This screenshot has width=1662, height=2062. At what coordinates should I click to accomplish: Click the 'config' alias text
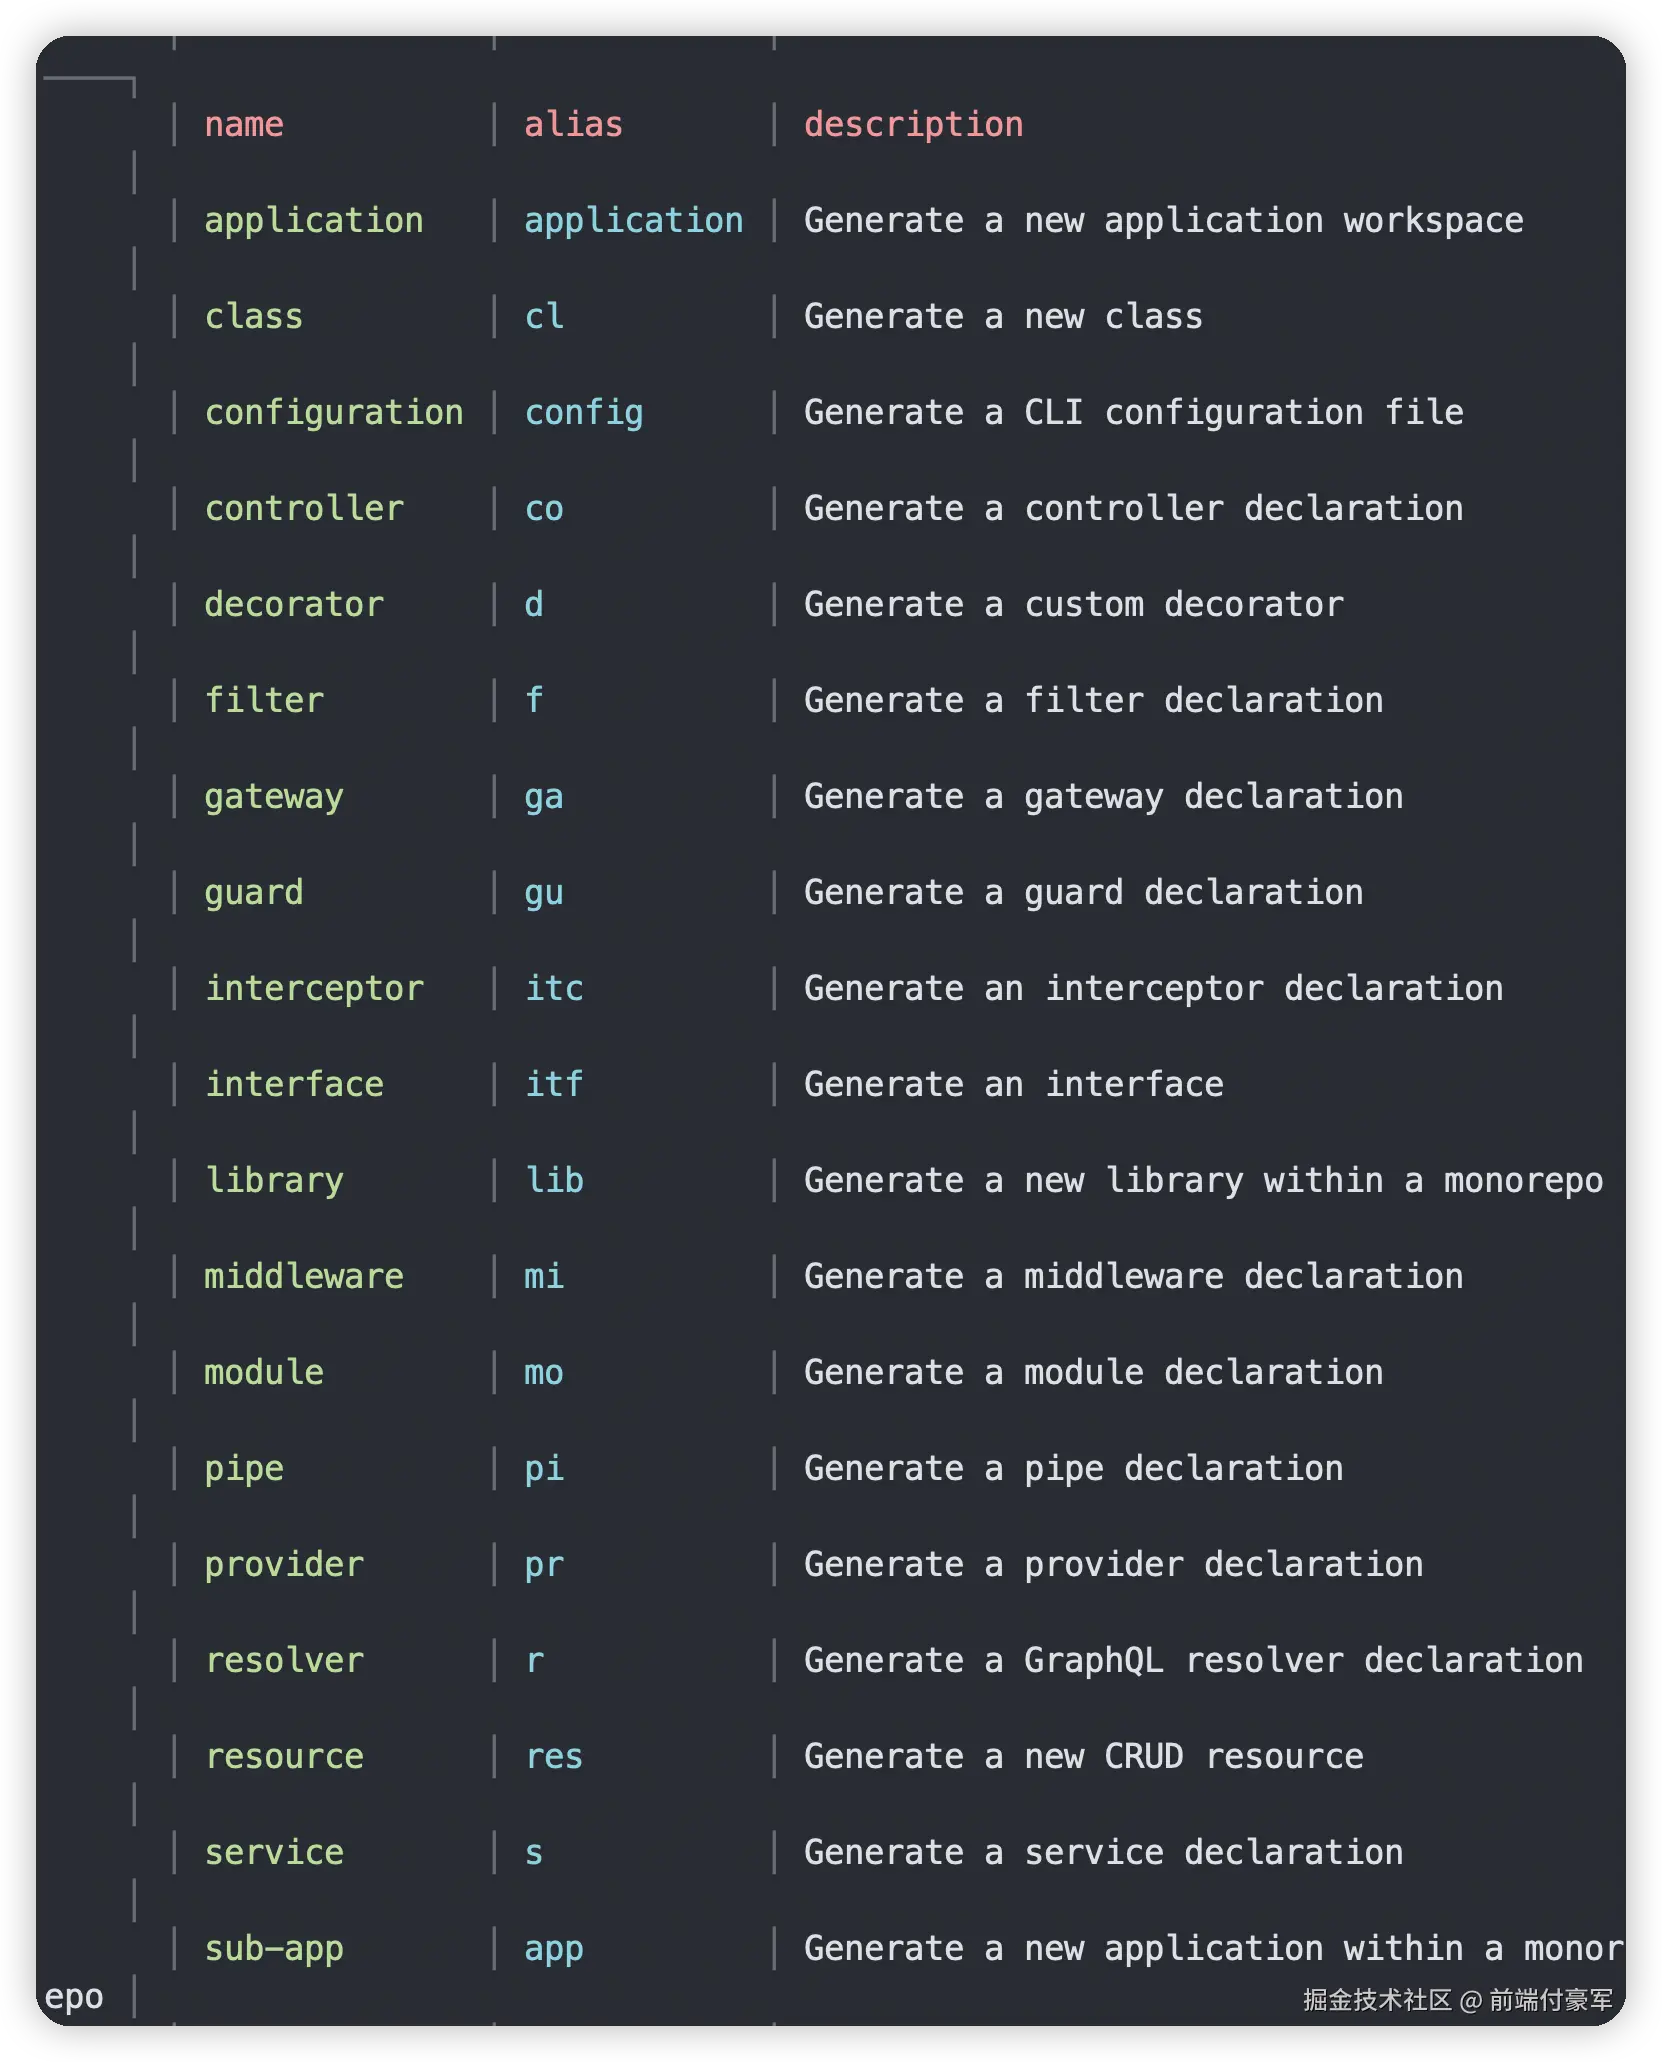coord(584,412)
